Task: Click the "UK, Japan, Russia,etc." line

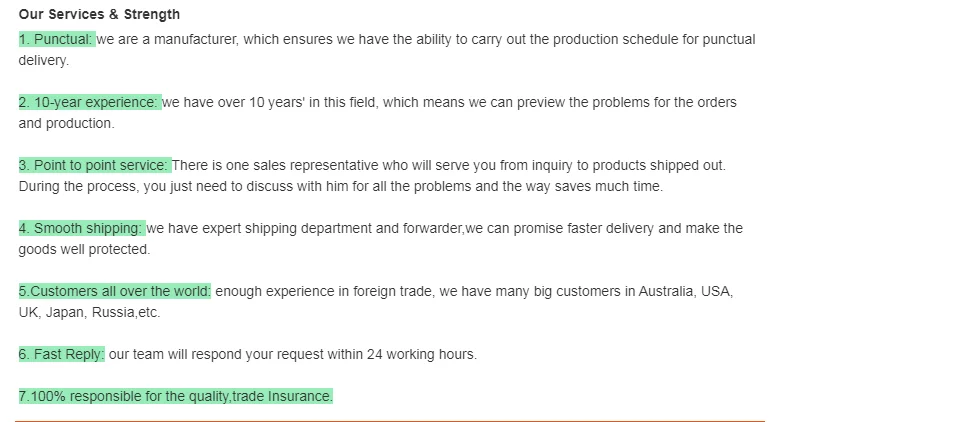Action: [89, 313]
